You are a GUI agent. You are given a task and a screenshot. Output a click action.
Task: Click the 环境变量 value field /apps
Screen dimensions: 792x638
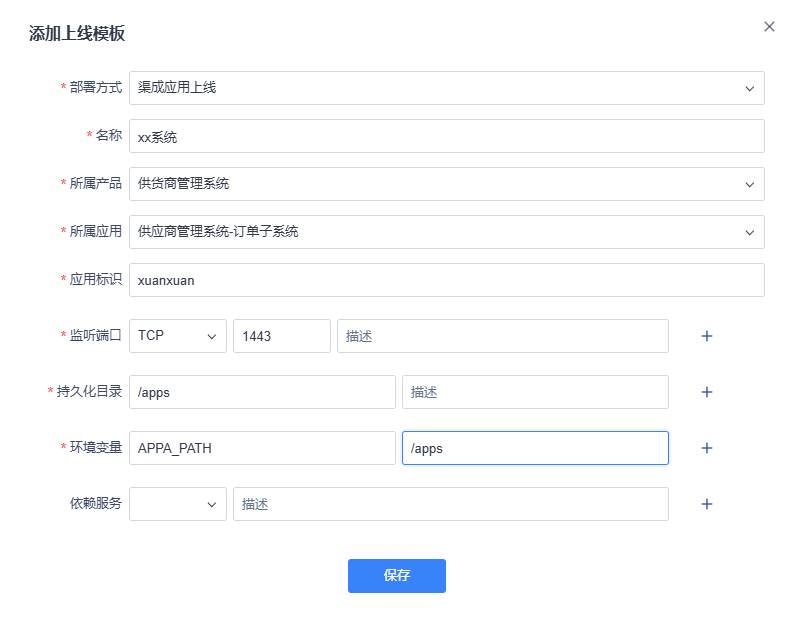pyautogui.click(x=534, y=448)
